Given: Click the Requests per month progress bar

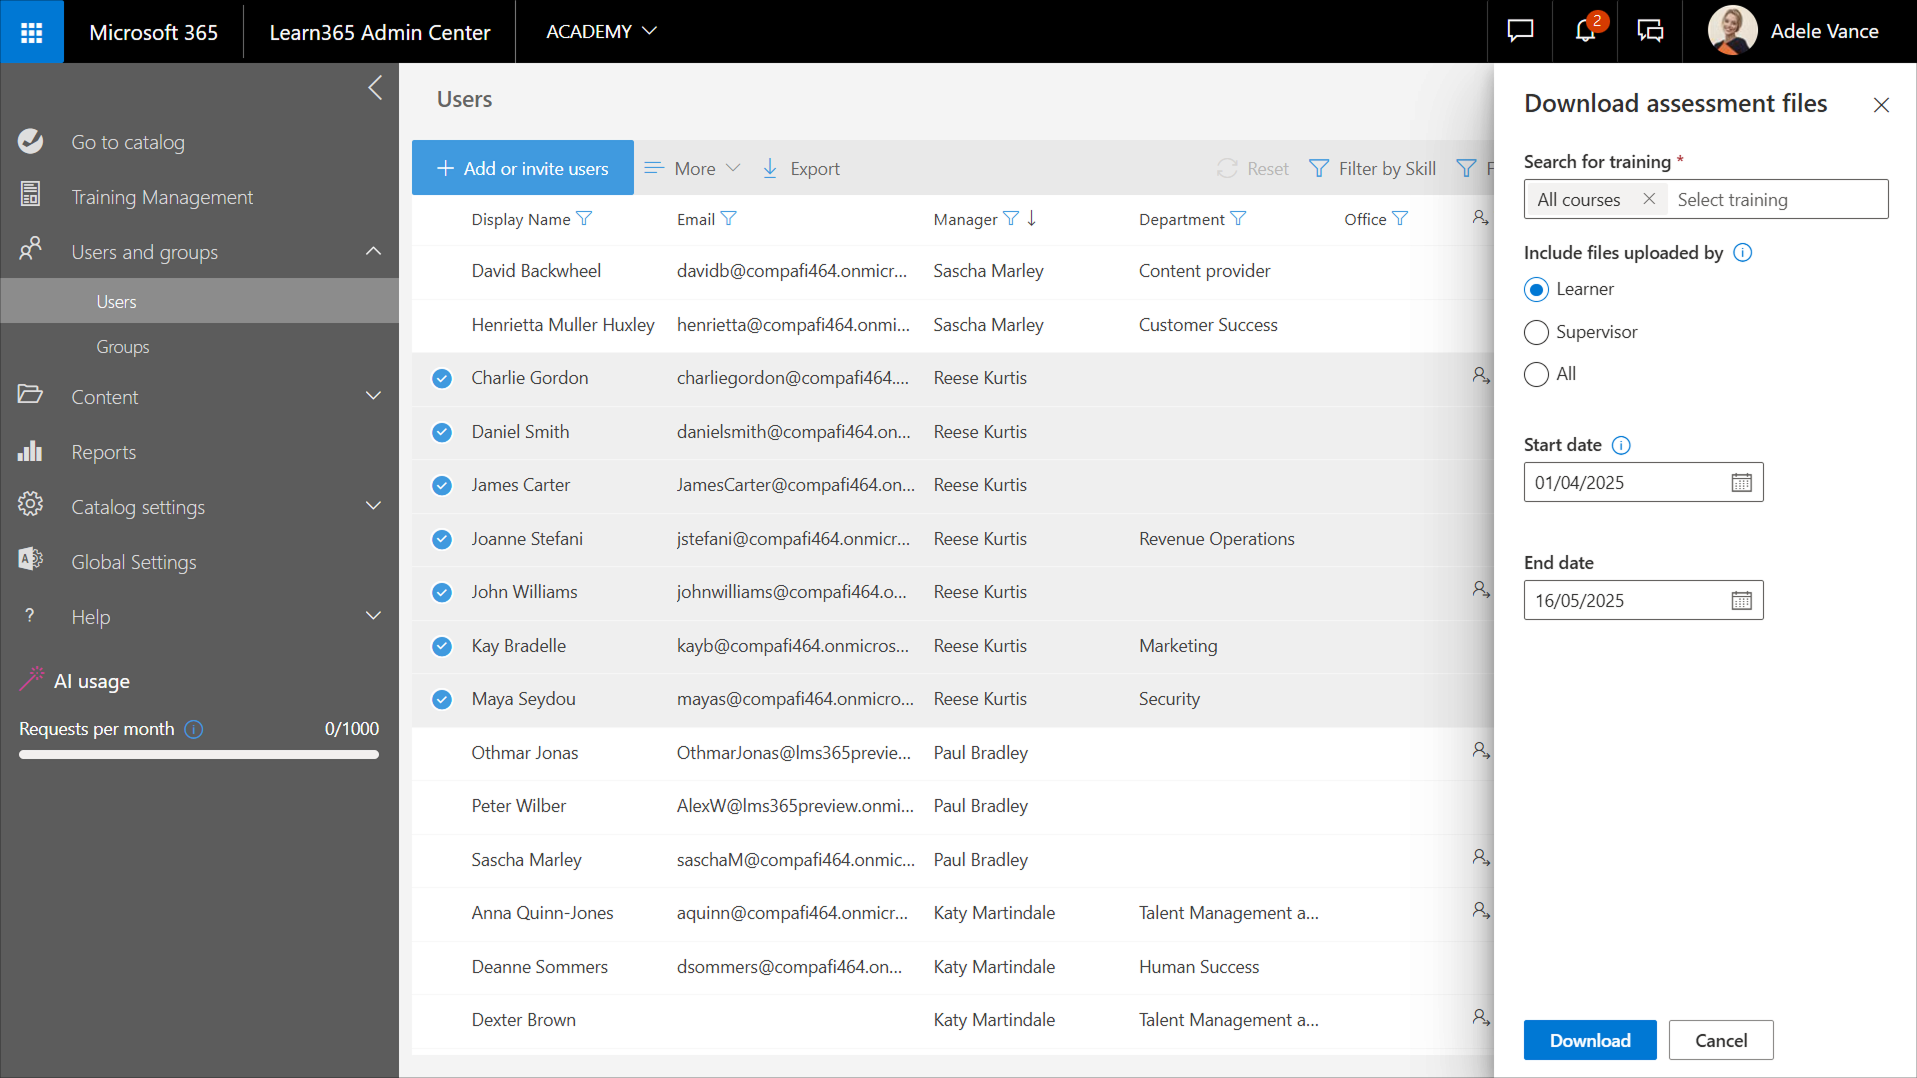Looking at the screenshot, I should pyautogui.click(x=199, y=755).
